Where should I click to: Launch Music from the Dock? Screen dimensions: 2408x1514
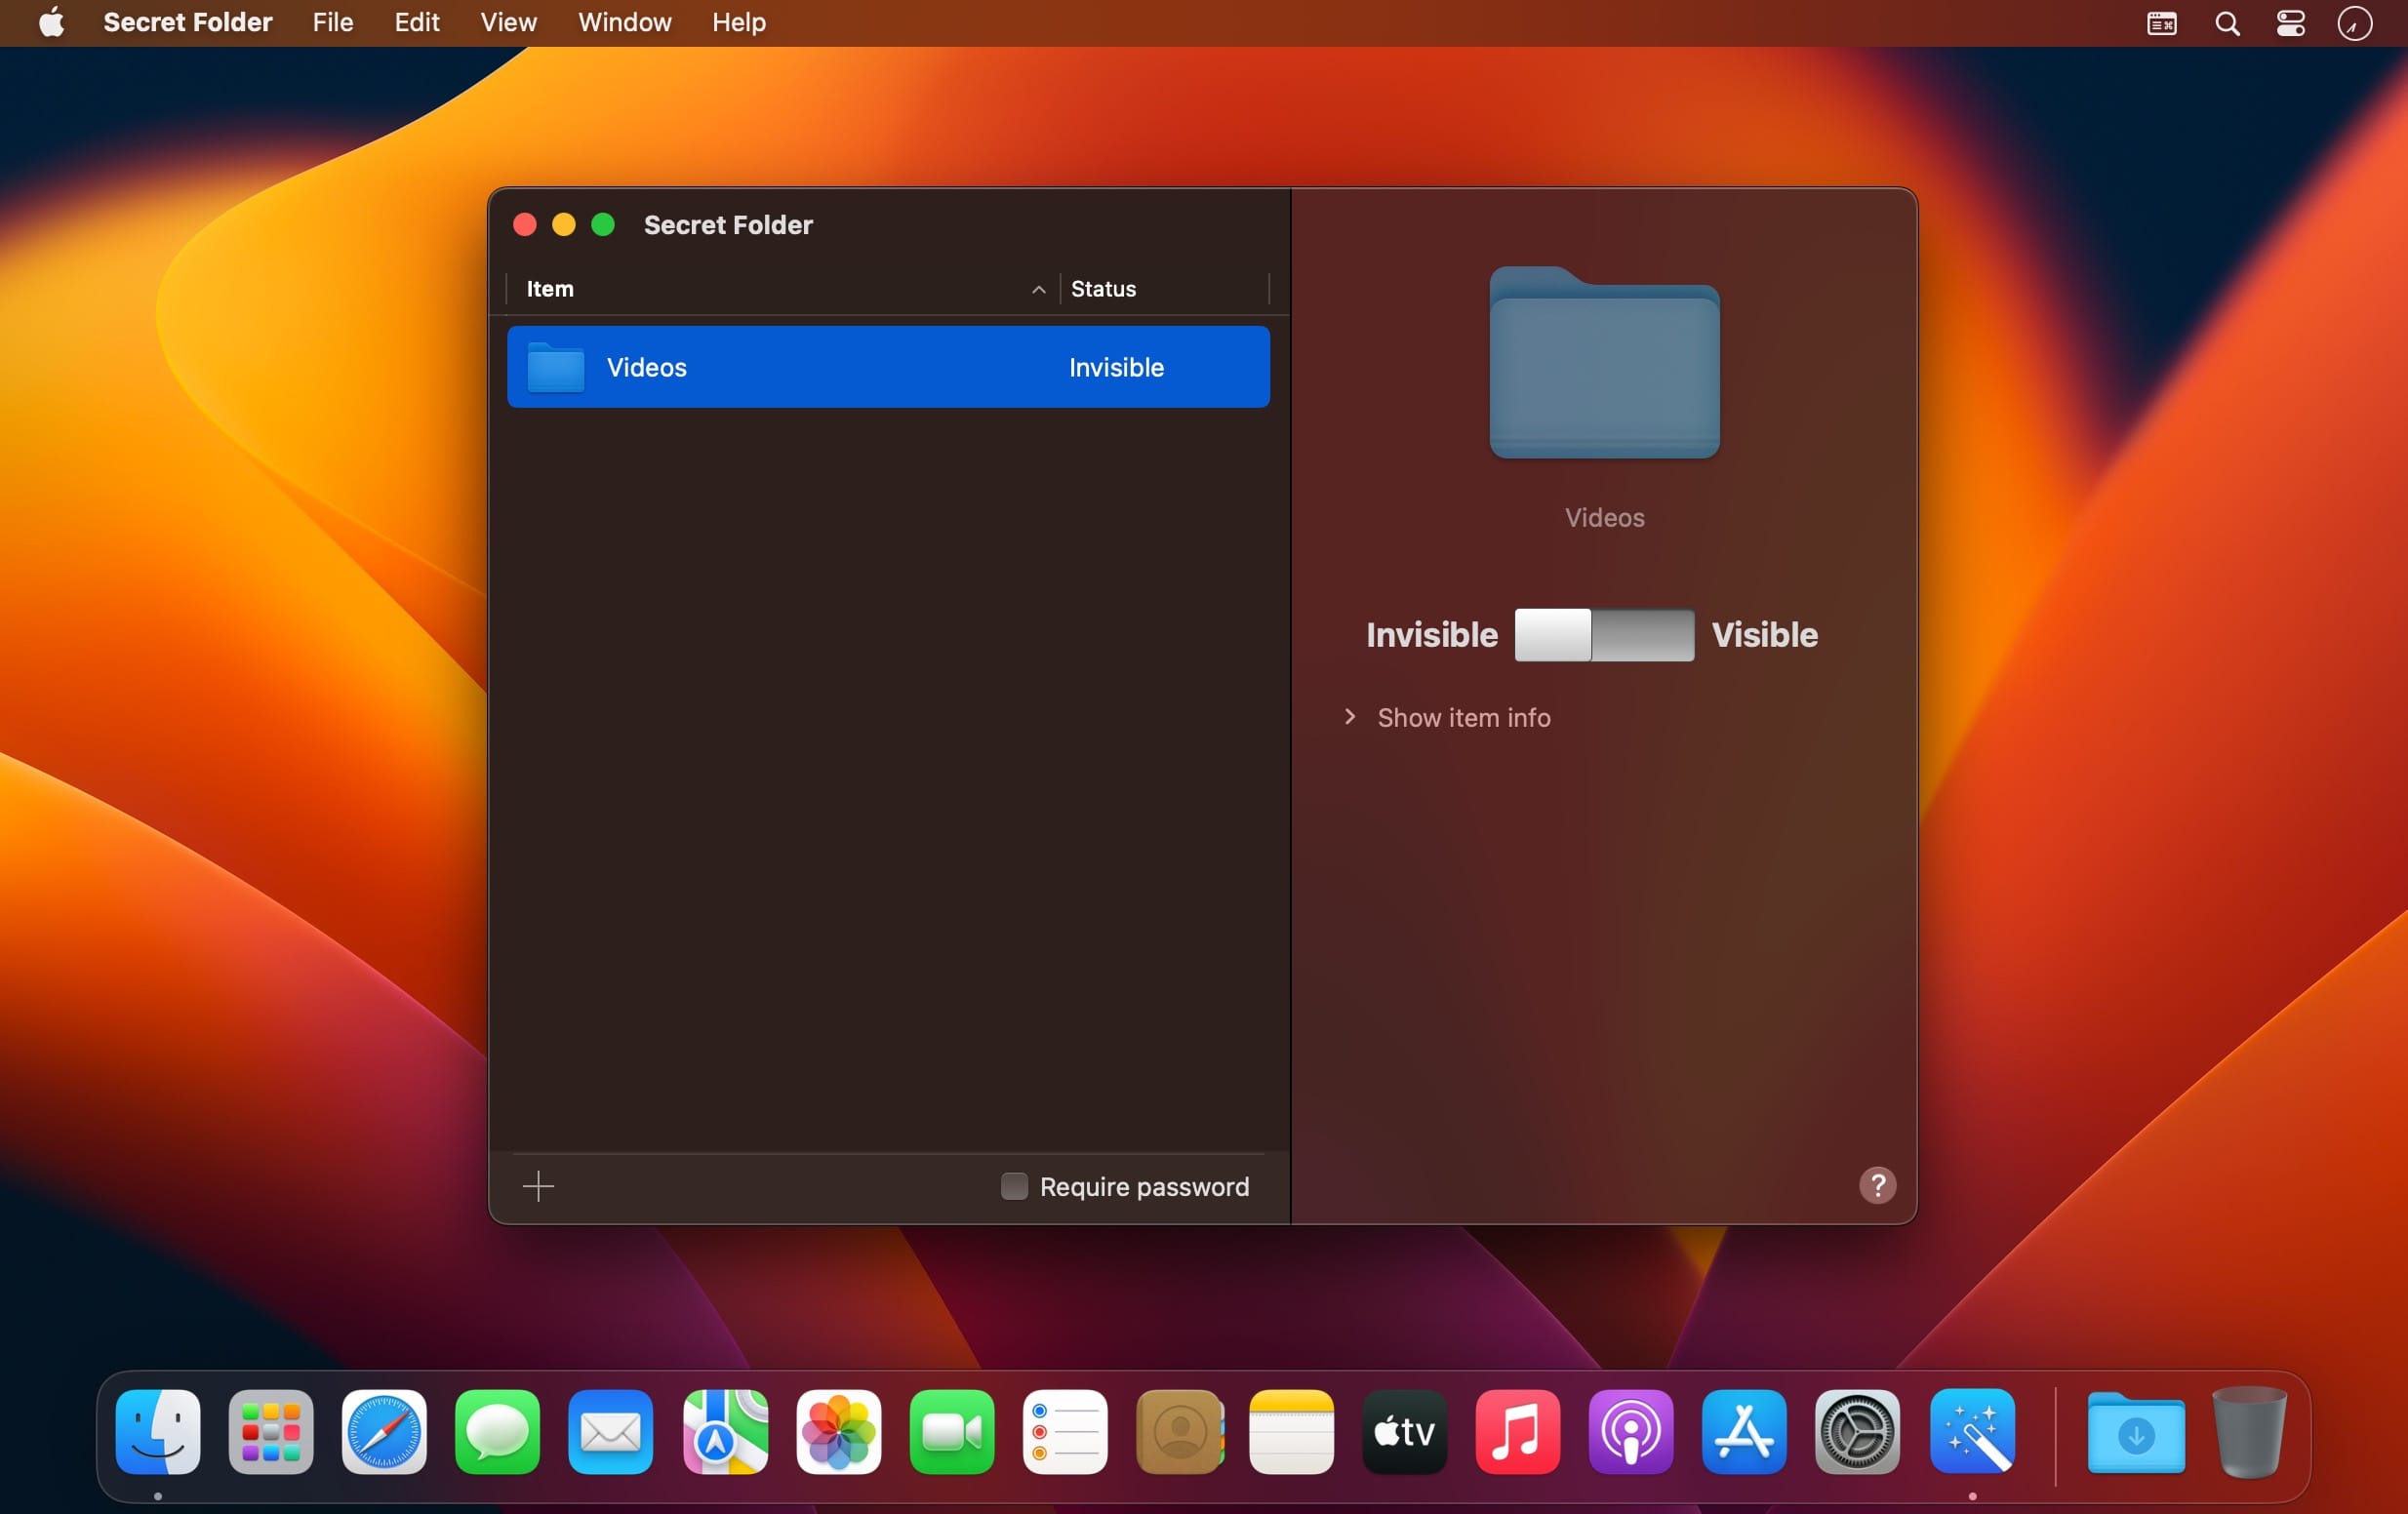coord(1517,1430)
